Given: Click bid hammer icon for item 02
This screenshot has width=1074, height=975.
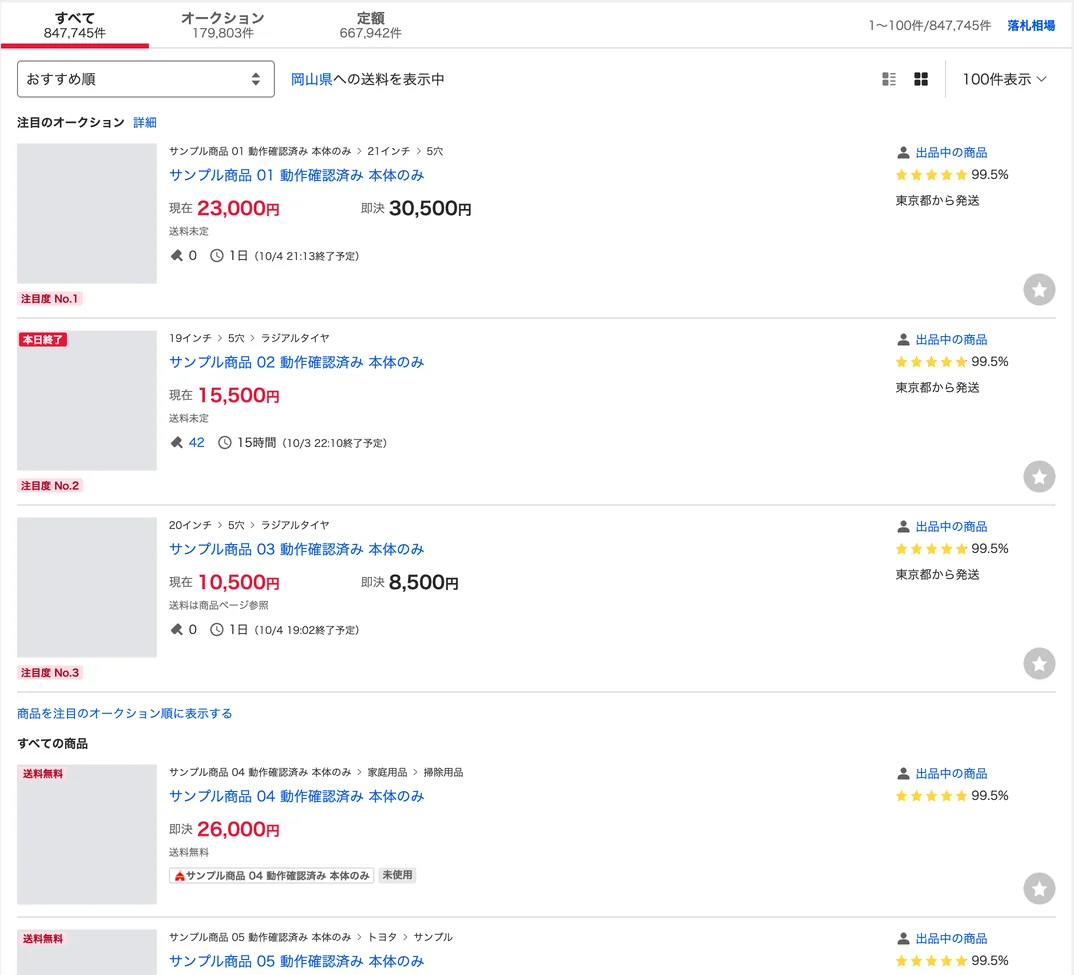Looking at the screenshot, I should click(177, 443).
